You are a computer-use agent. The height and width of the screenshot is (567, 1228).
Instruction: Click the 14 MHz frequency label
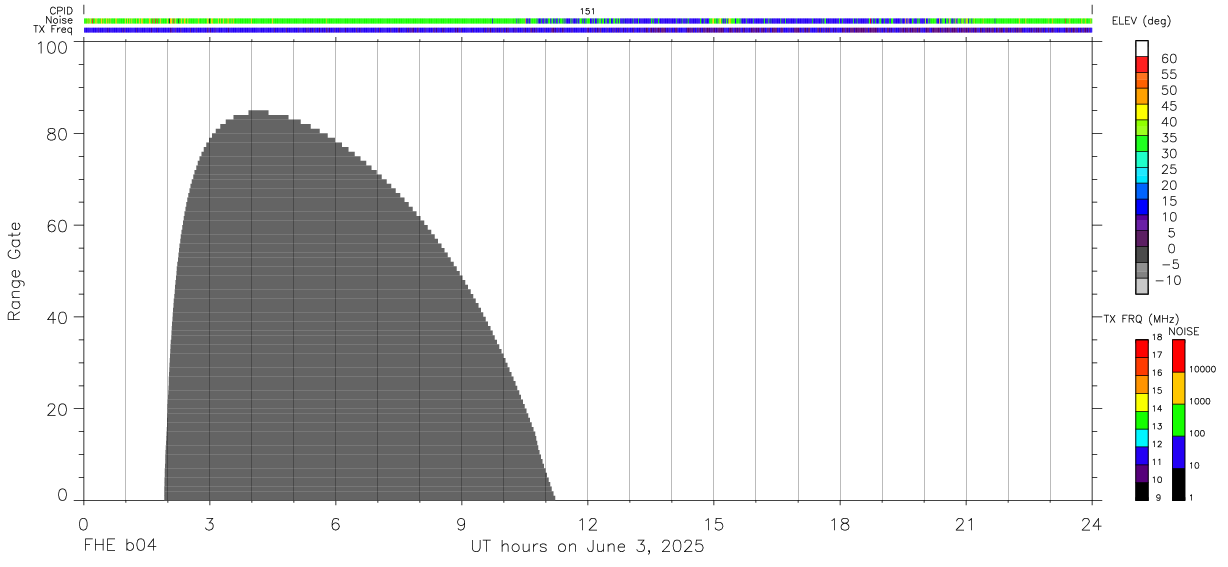point(1157,409)
